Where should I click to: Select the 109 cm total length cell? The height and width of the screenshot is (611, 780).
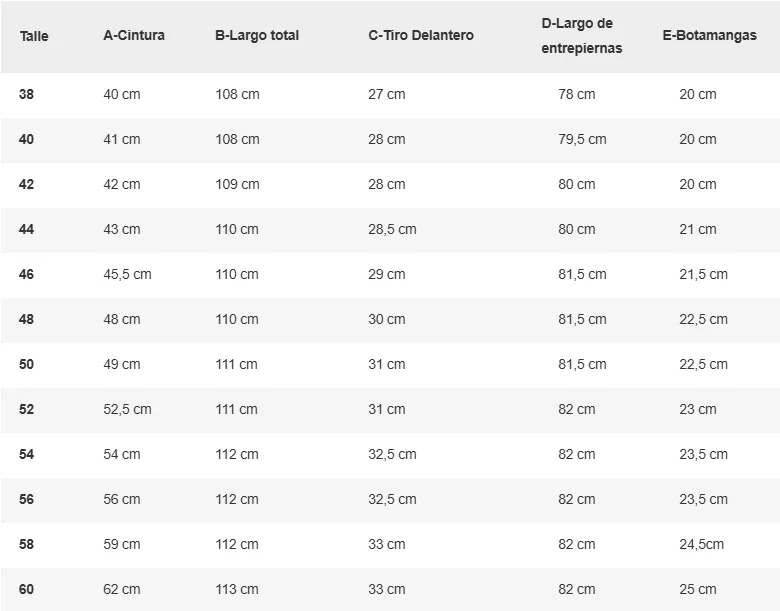click(x=237, y=184)
